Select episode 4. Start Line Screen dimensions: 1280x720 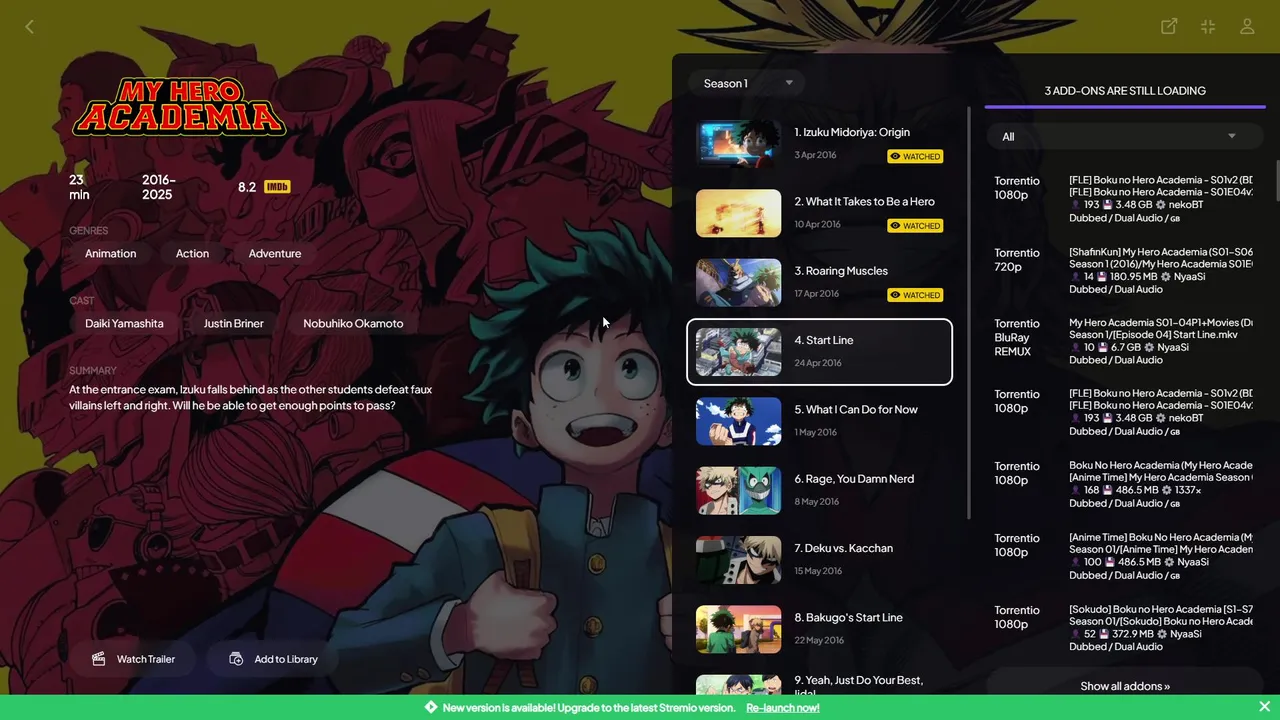pyautogui.click(x=820, y=351)
